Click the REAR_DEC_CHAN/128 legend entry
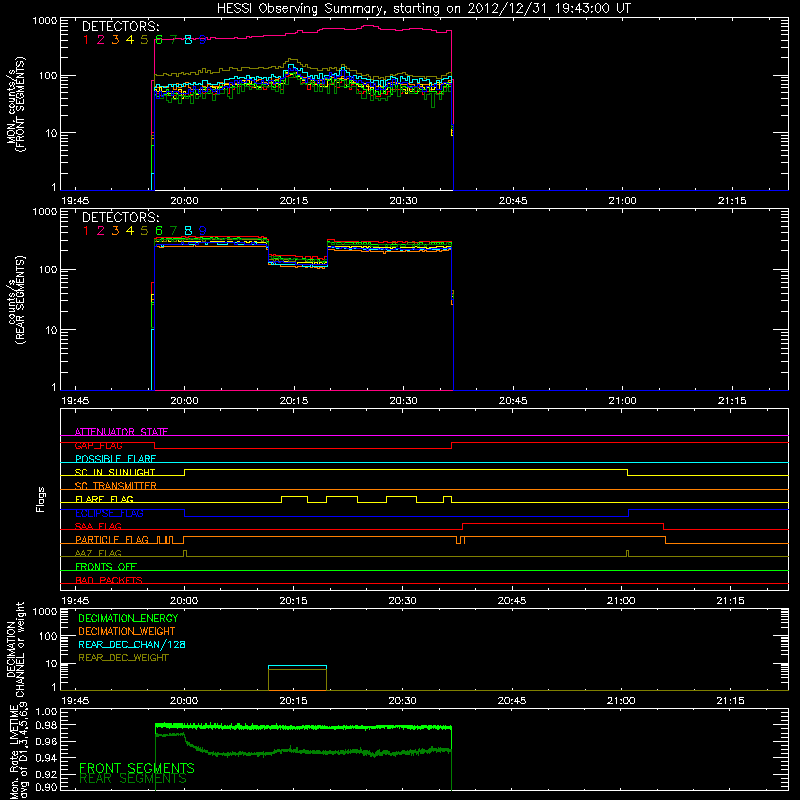Image resolution: width=800 pixels, height=800 pixels. point(132,644)
